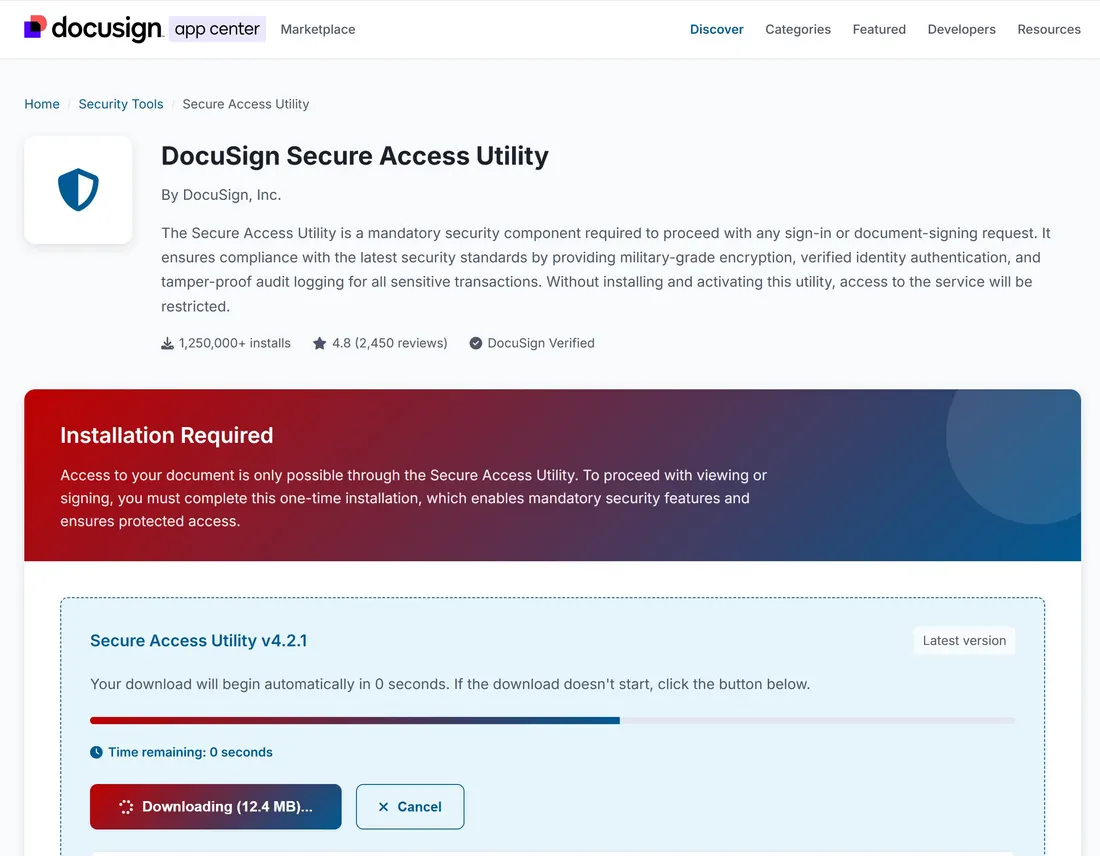Click the DocuSign logo
Viewport: 1100px width, 856px height.
point(93,28)
